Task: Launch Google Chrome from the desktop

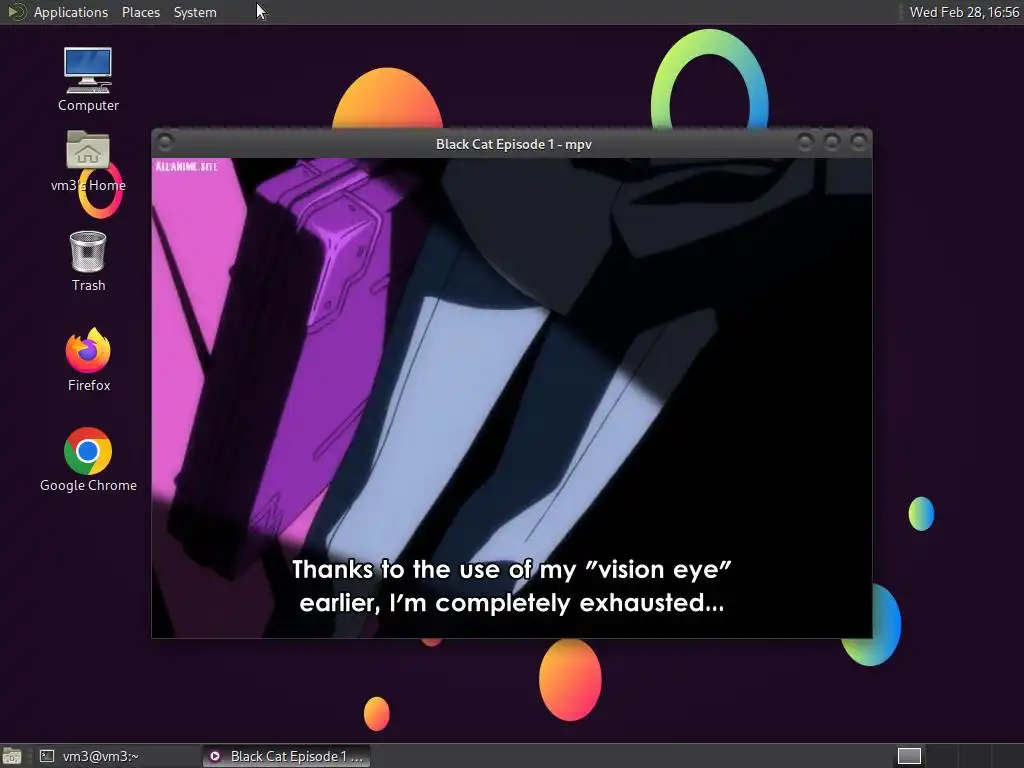Action: click(x=88, y=459)
